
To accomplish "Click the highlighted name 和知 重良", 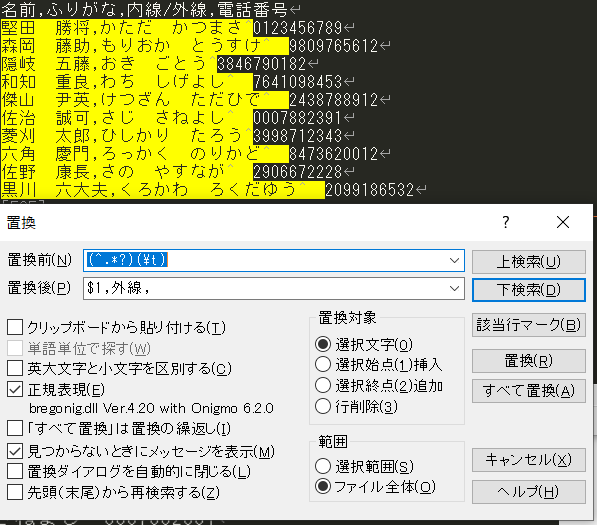I will coord(46,82).
